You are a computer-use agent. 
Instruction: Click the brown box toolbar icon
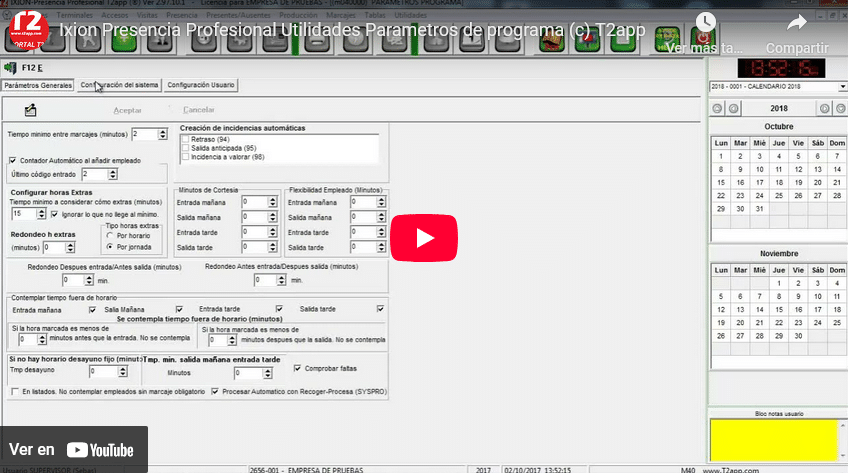[552, 39]
